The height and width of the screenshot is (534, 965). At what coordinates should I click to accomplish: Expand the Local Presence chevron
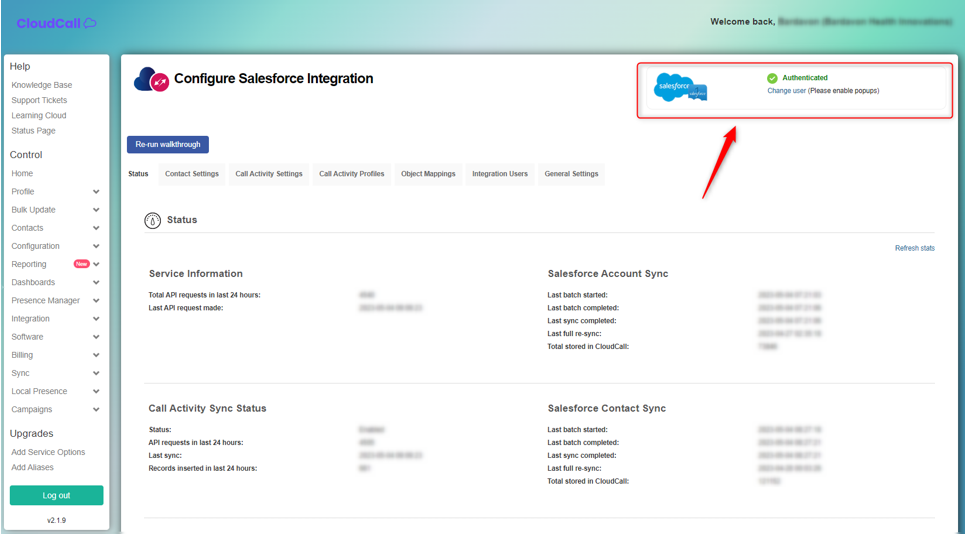[x=96, y=391]
